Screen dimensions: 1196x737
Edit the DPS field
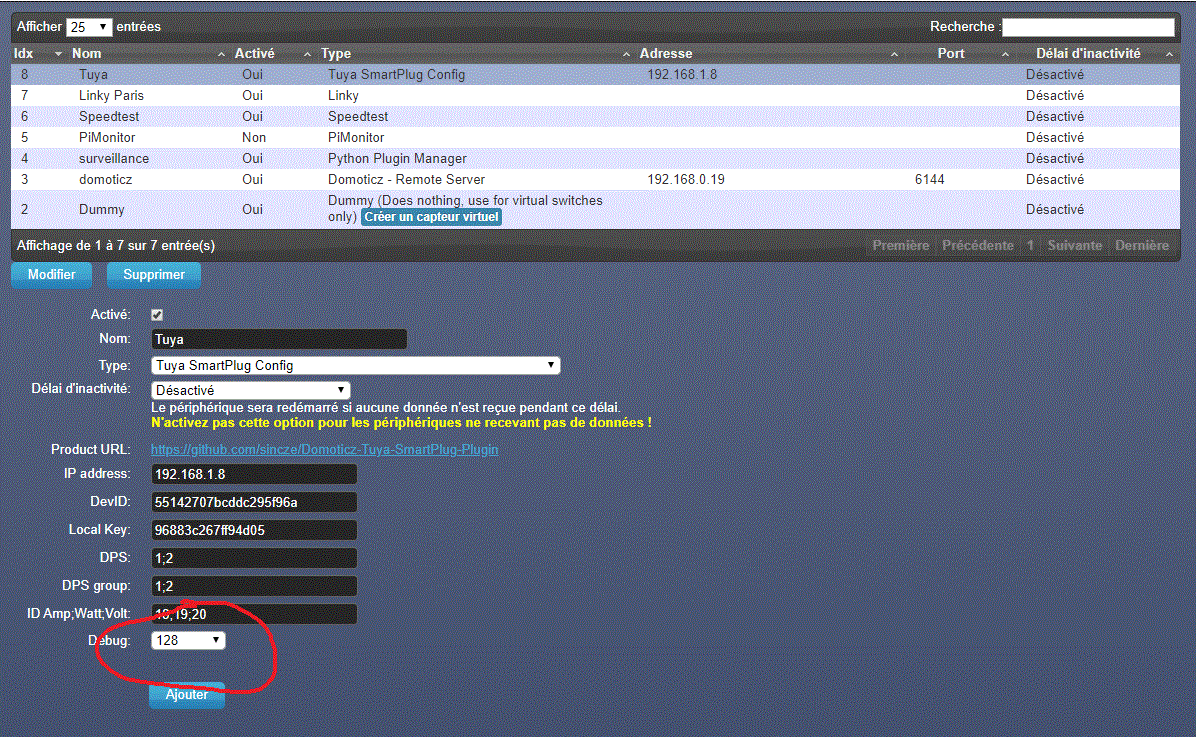point(254,558)
